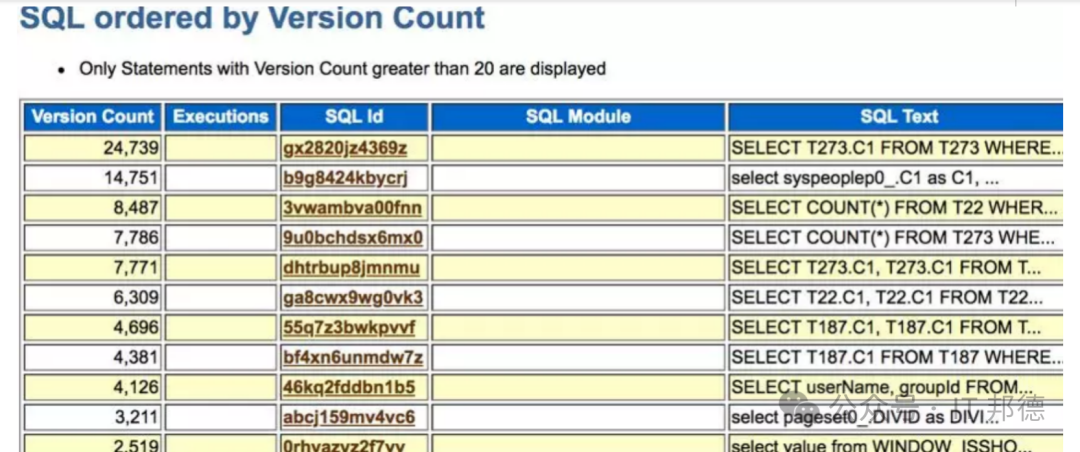Viewport: 1080px width, 452px height.
Task: Select the SQL Id column header
Action: click(354, 116)
